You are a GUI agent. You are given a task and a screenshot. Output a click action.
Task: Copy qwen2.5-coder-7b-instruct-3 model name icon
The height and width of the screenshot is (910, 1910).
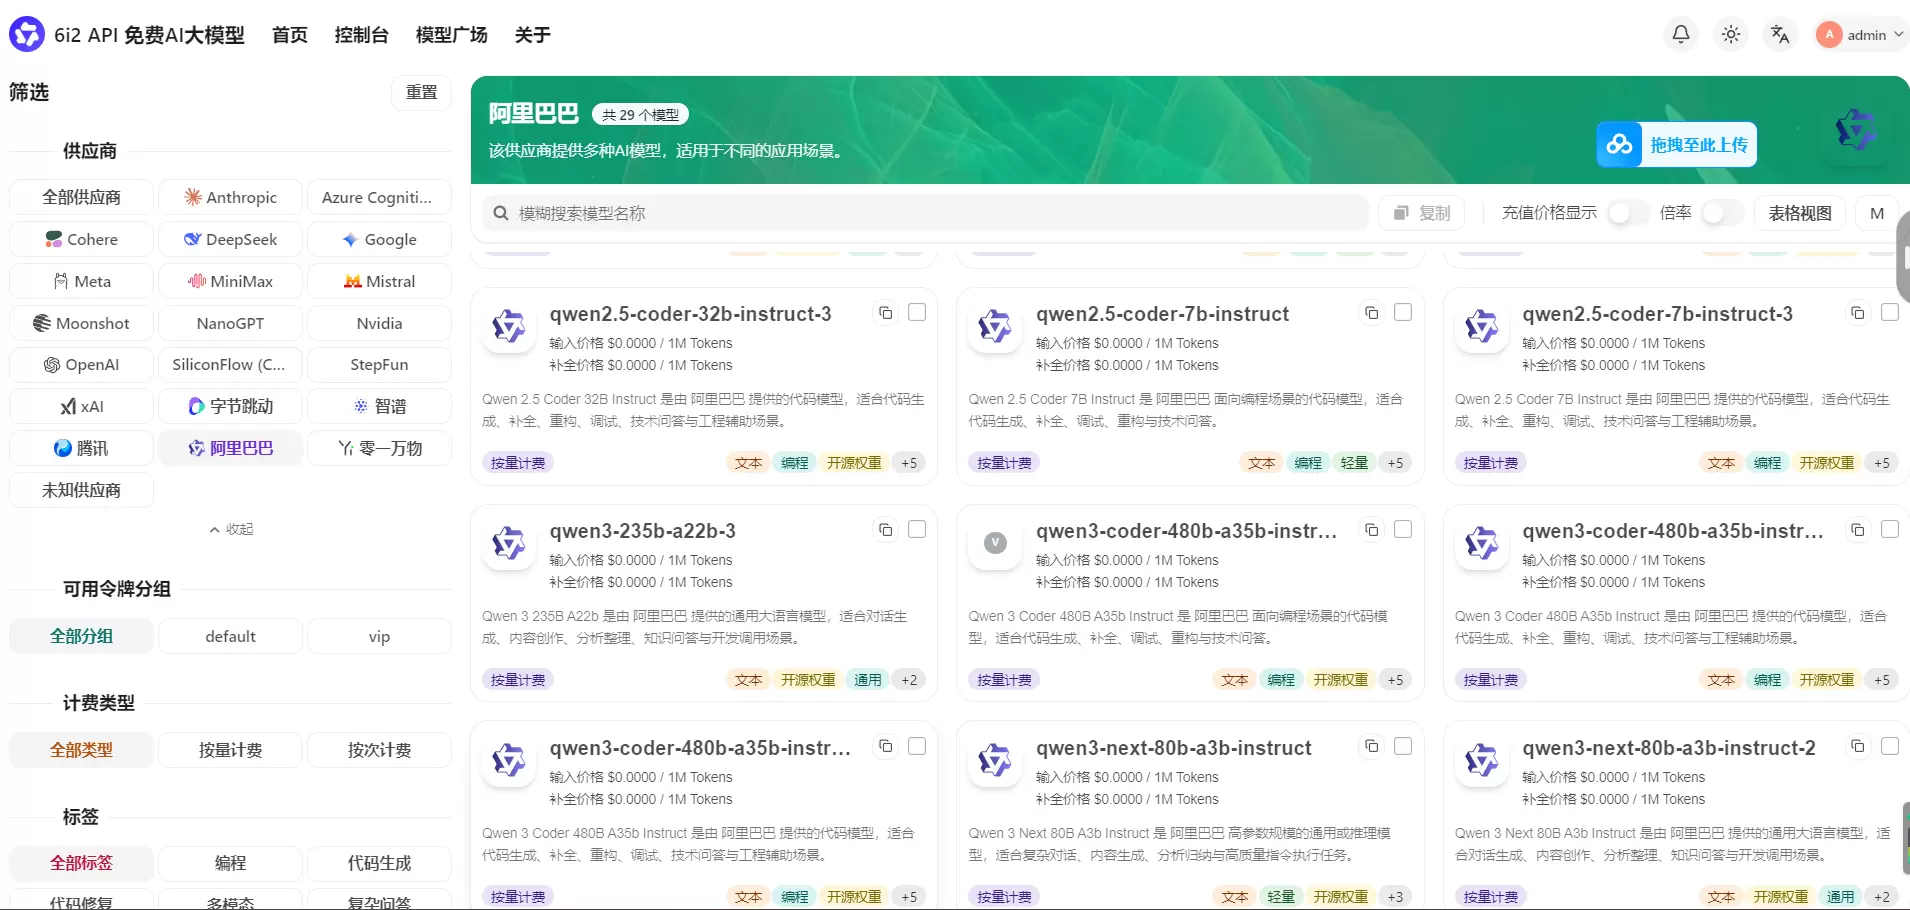coord(1857,313)
